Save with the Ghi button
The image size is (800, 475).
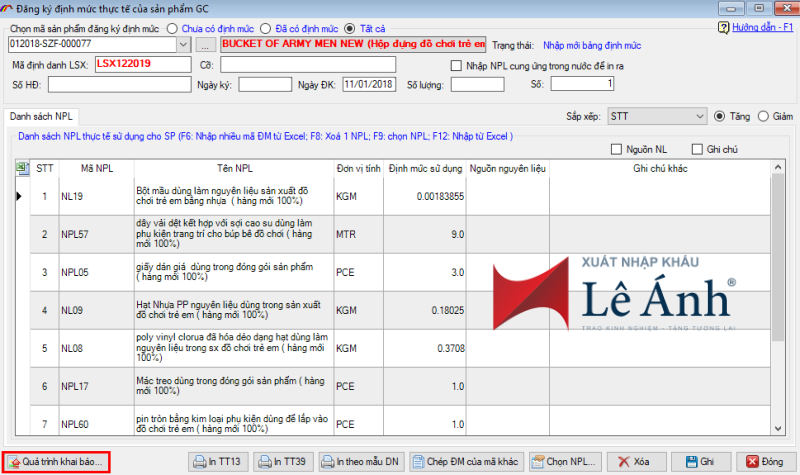pos(701,462)
